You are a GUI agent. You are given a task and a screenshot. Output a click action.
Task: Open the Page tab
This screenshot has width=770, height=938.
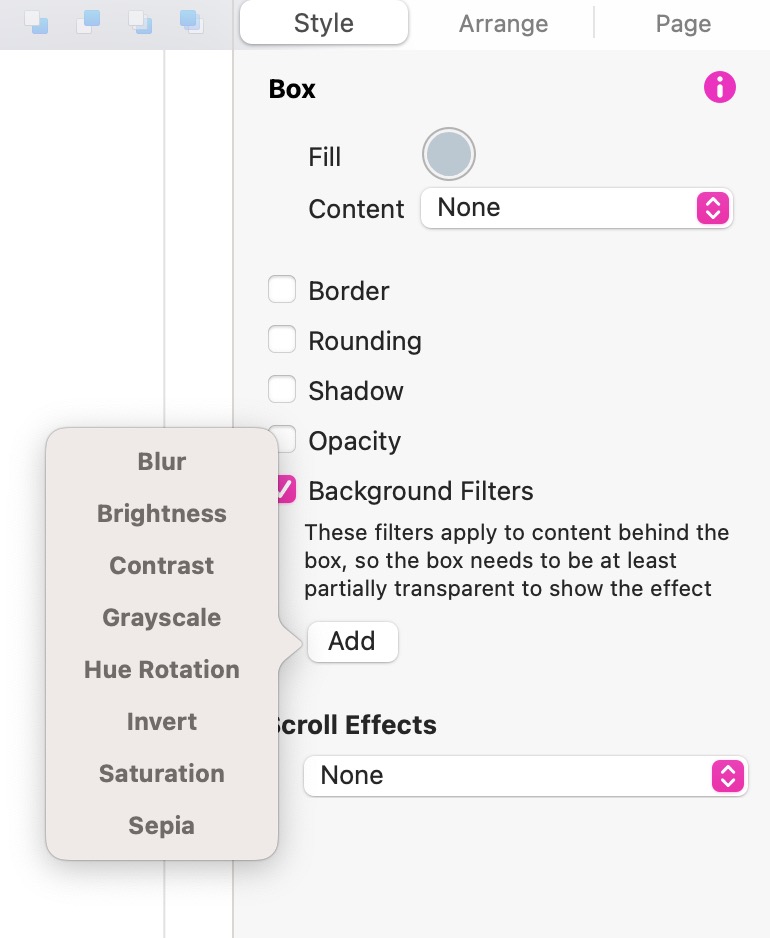coord(683,24)
